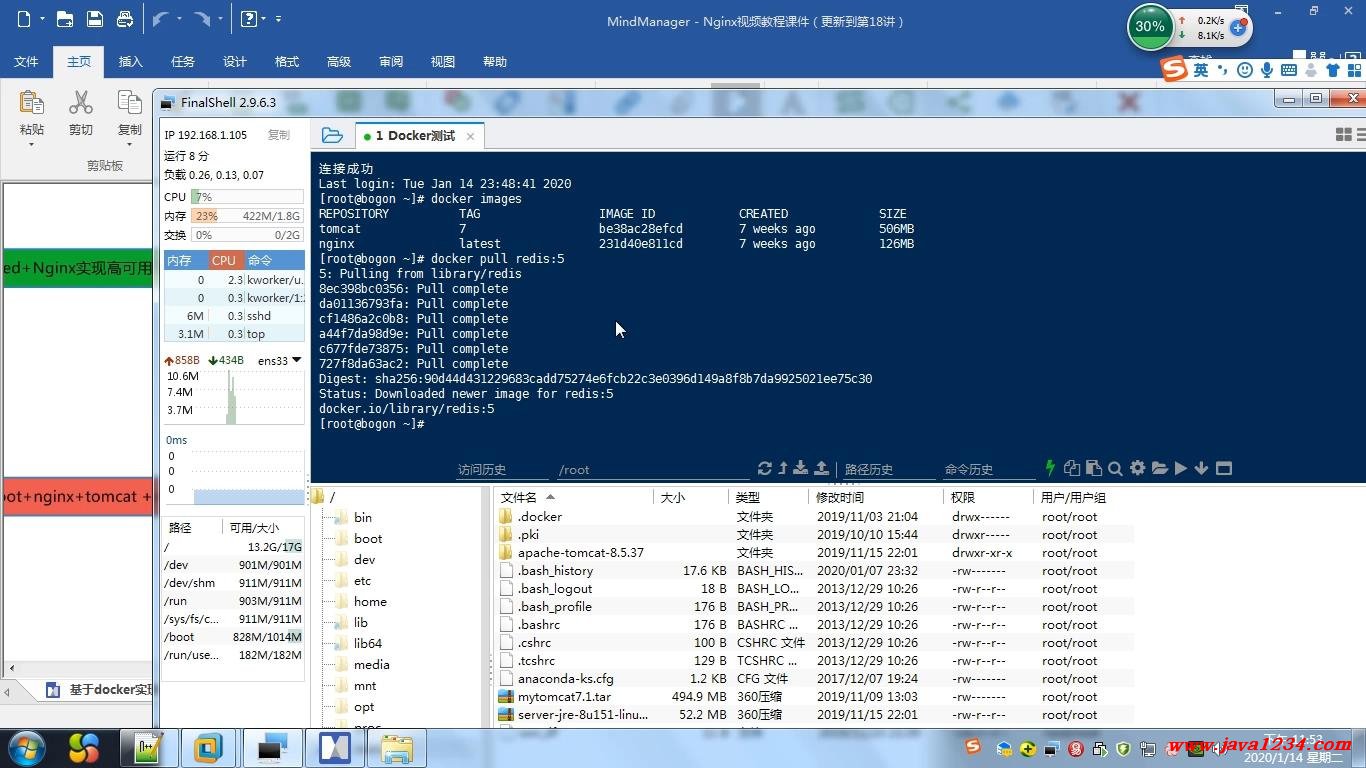Click the Redo arrow in MindManager toolbar

pos(201,18)
